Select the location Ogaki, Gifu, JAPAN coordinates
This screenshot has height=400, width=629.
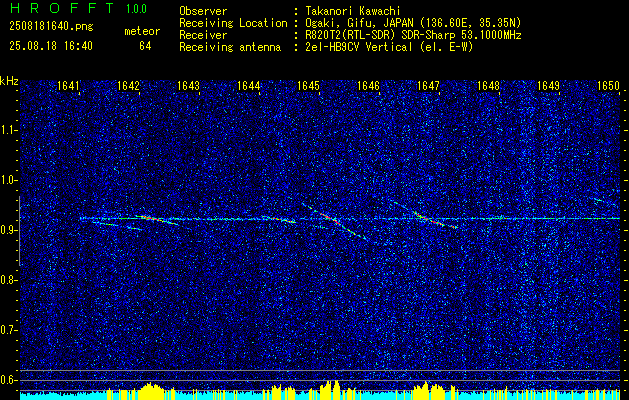(412, 23)
